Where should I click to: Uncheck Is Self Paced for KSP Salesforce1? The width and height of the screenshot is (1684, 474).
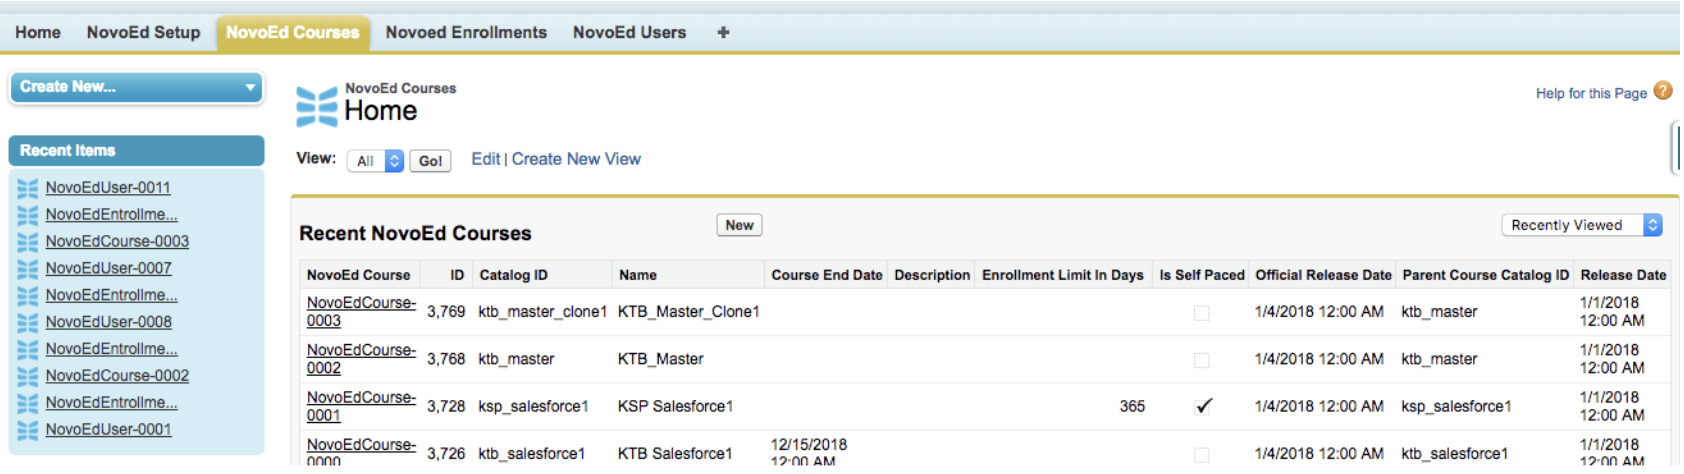point(1203,406)
